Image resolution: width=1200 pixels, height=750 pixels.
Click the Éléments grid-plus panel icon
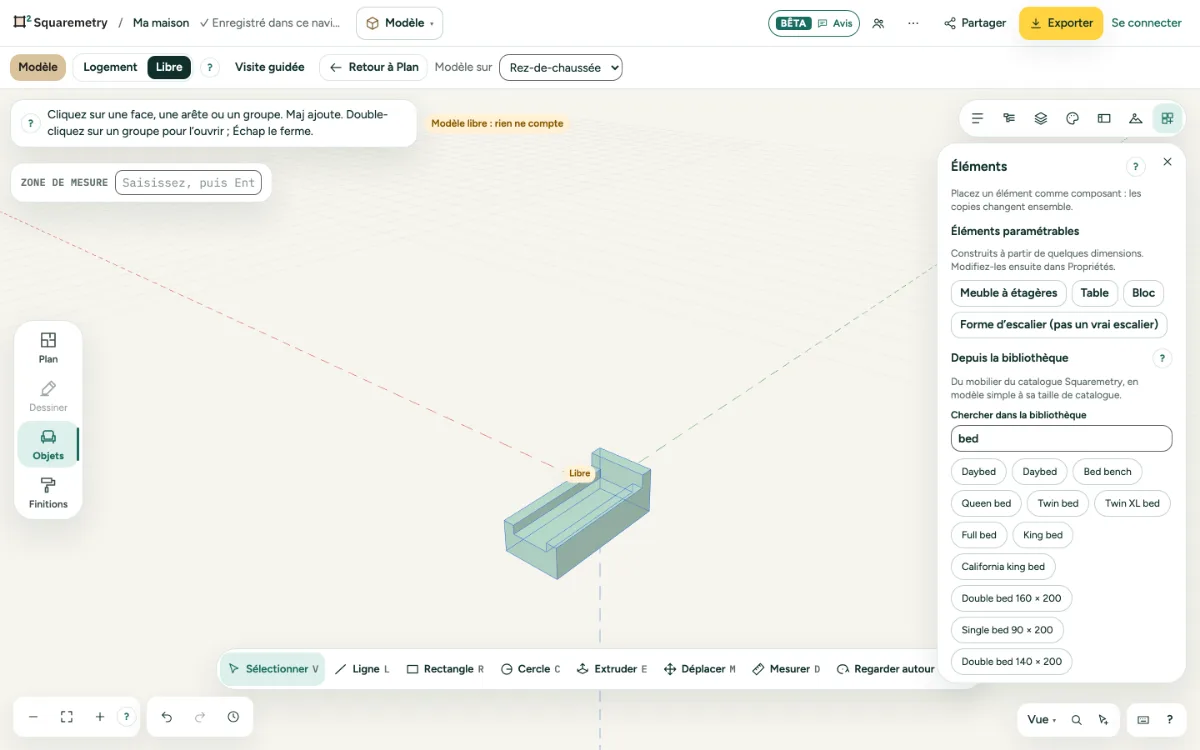pos(1167,118)
